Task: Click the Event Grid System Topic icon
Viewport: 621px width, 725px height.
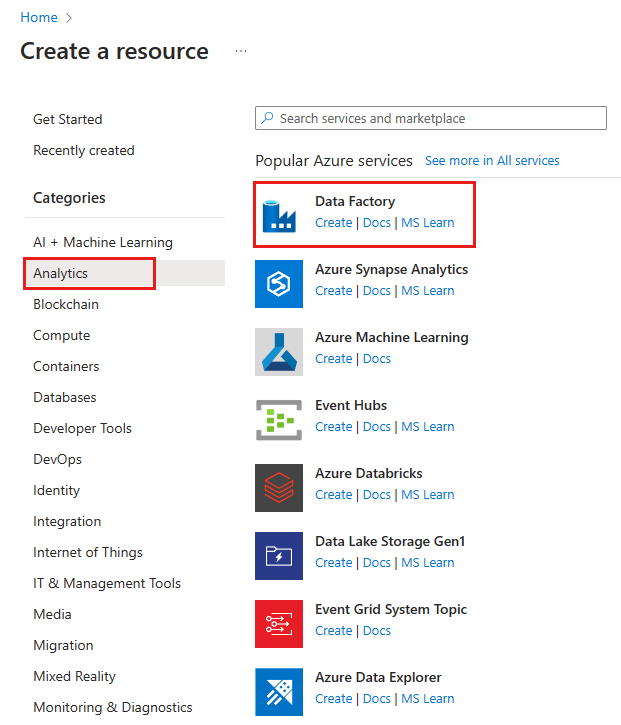Action: point(279,624)
